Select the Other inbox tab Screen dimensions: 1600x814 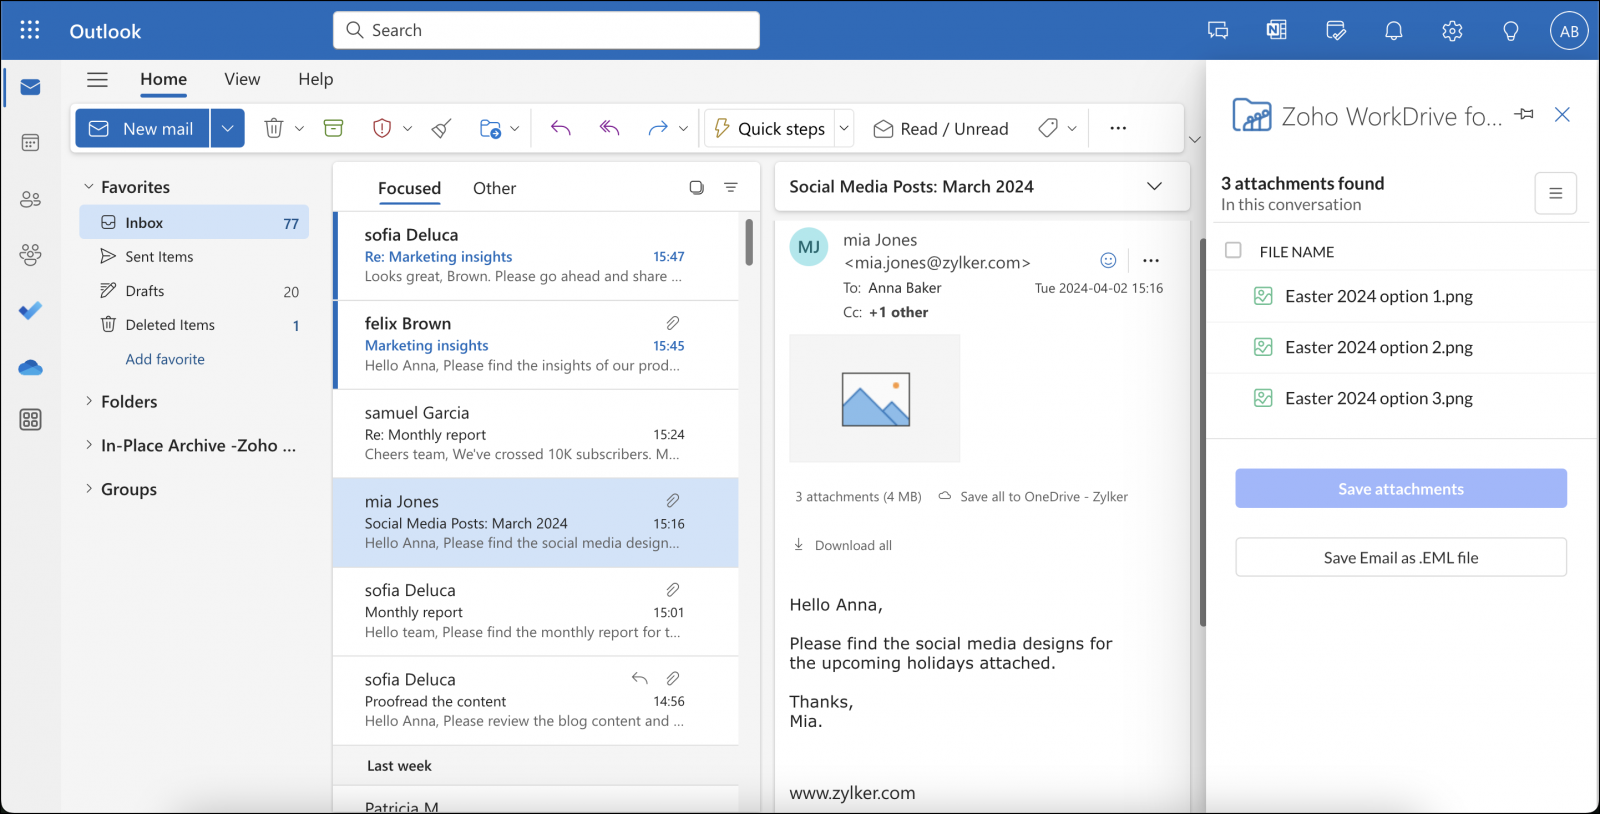point(494,188)
